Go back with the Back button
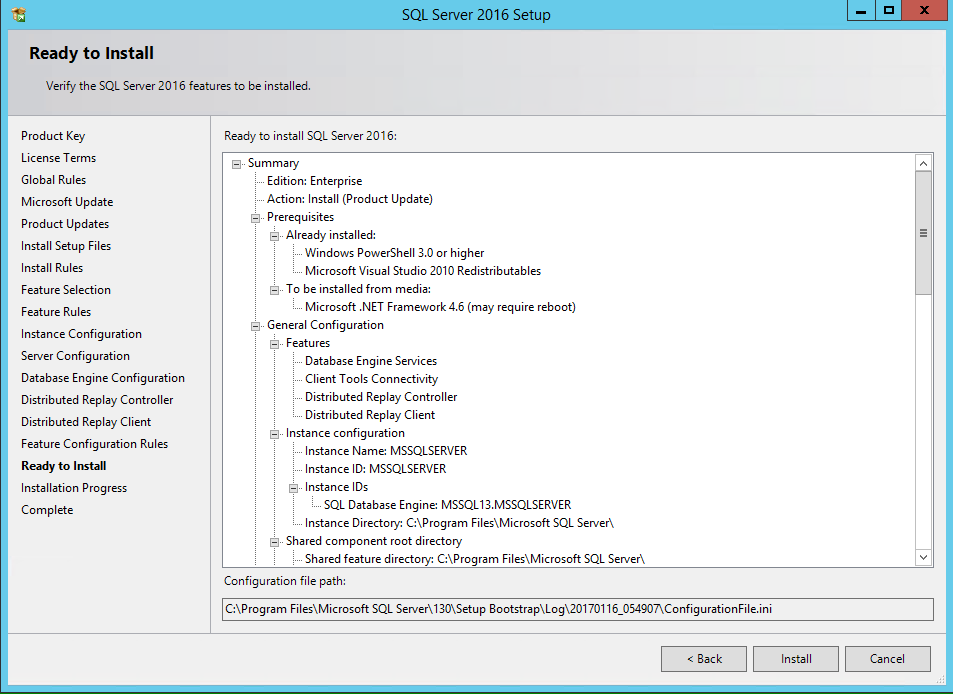Image resolution: width=953 pixels, height=694 pixels. point(704,659)
